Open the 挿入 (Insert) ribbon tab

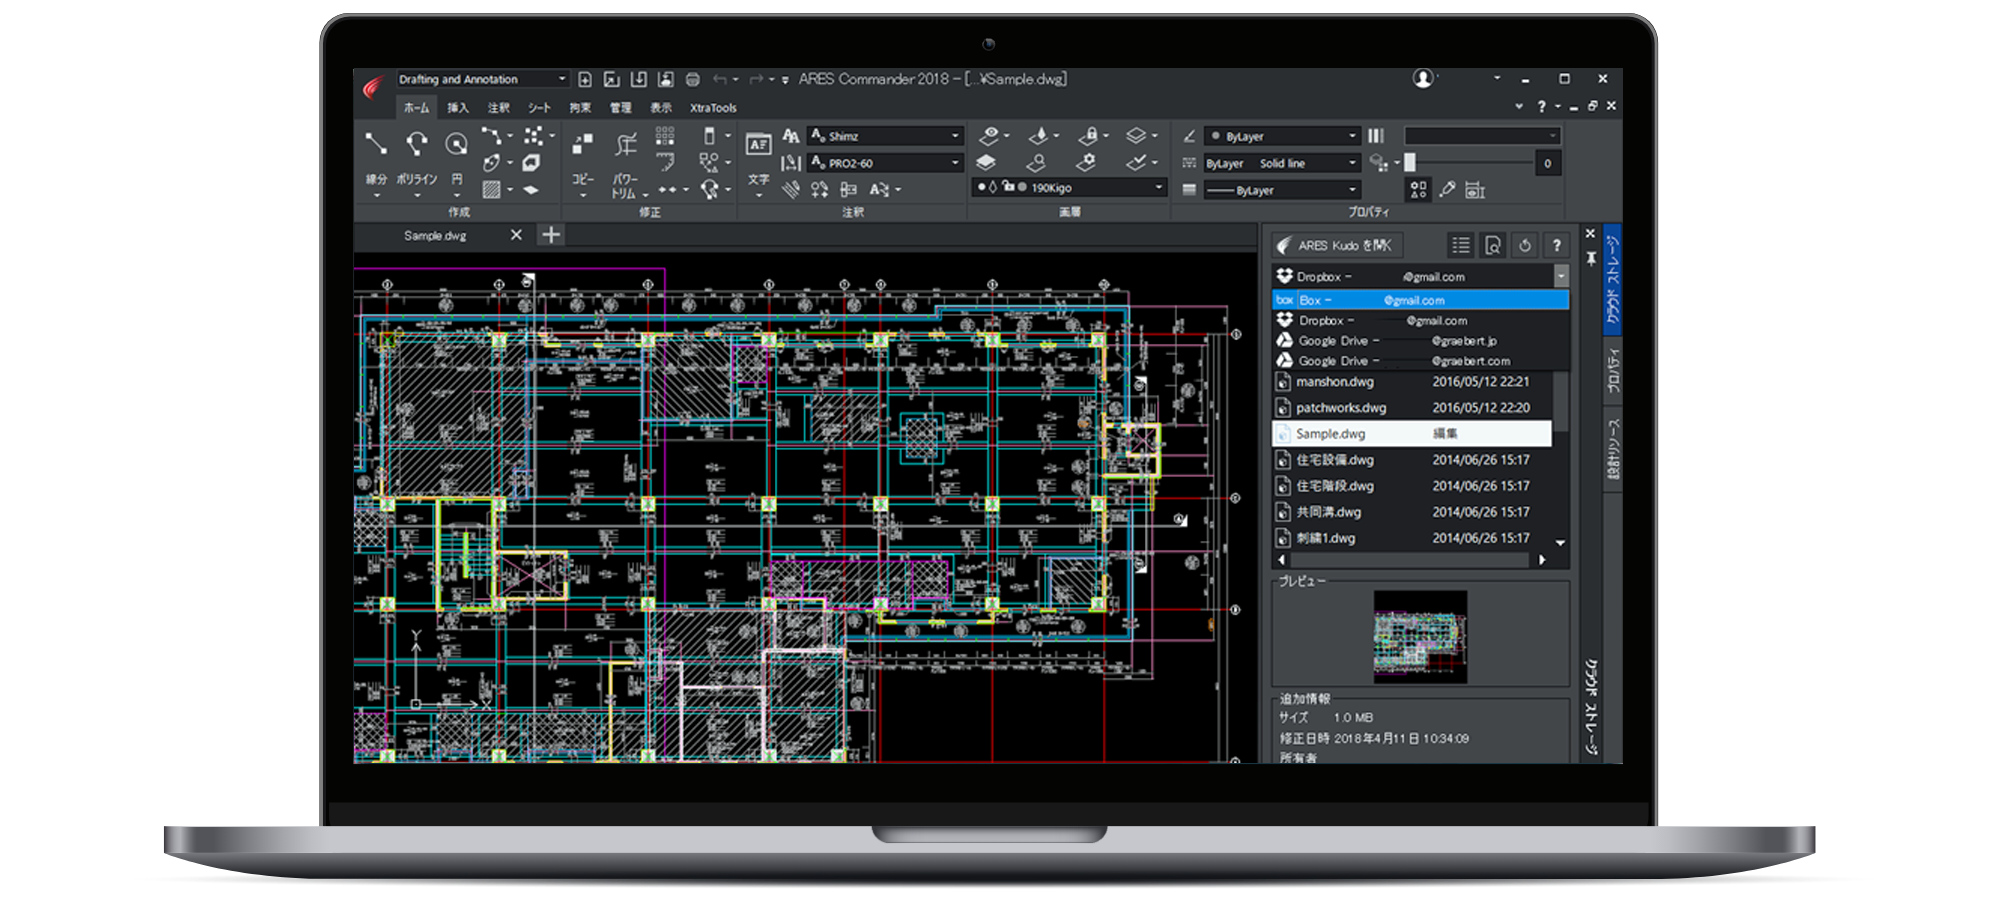pyautogui.click(x=457, y=108)
